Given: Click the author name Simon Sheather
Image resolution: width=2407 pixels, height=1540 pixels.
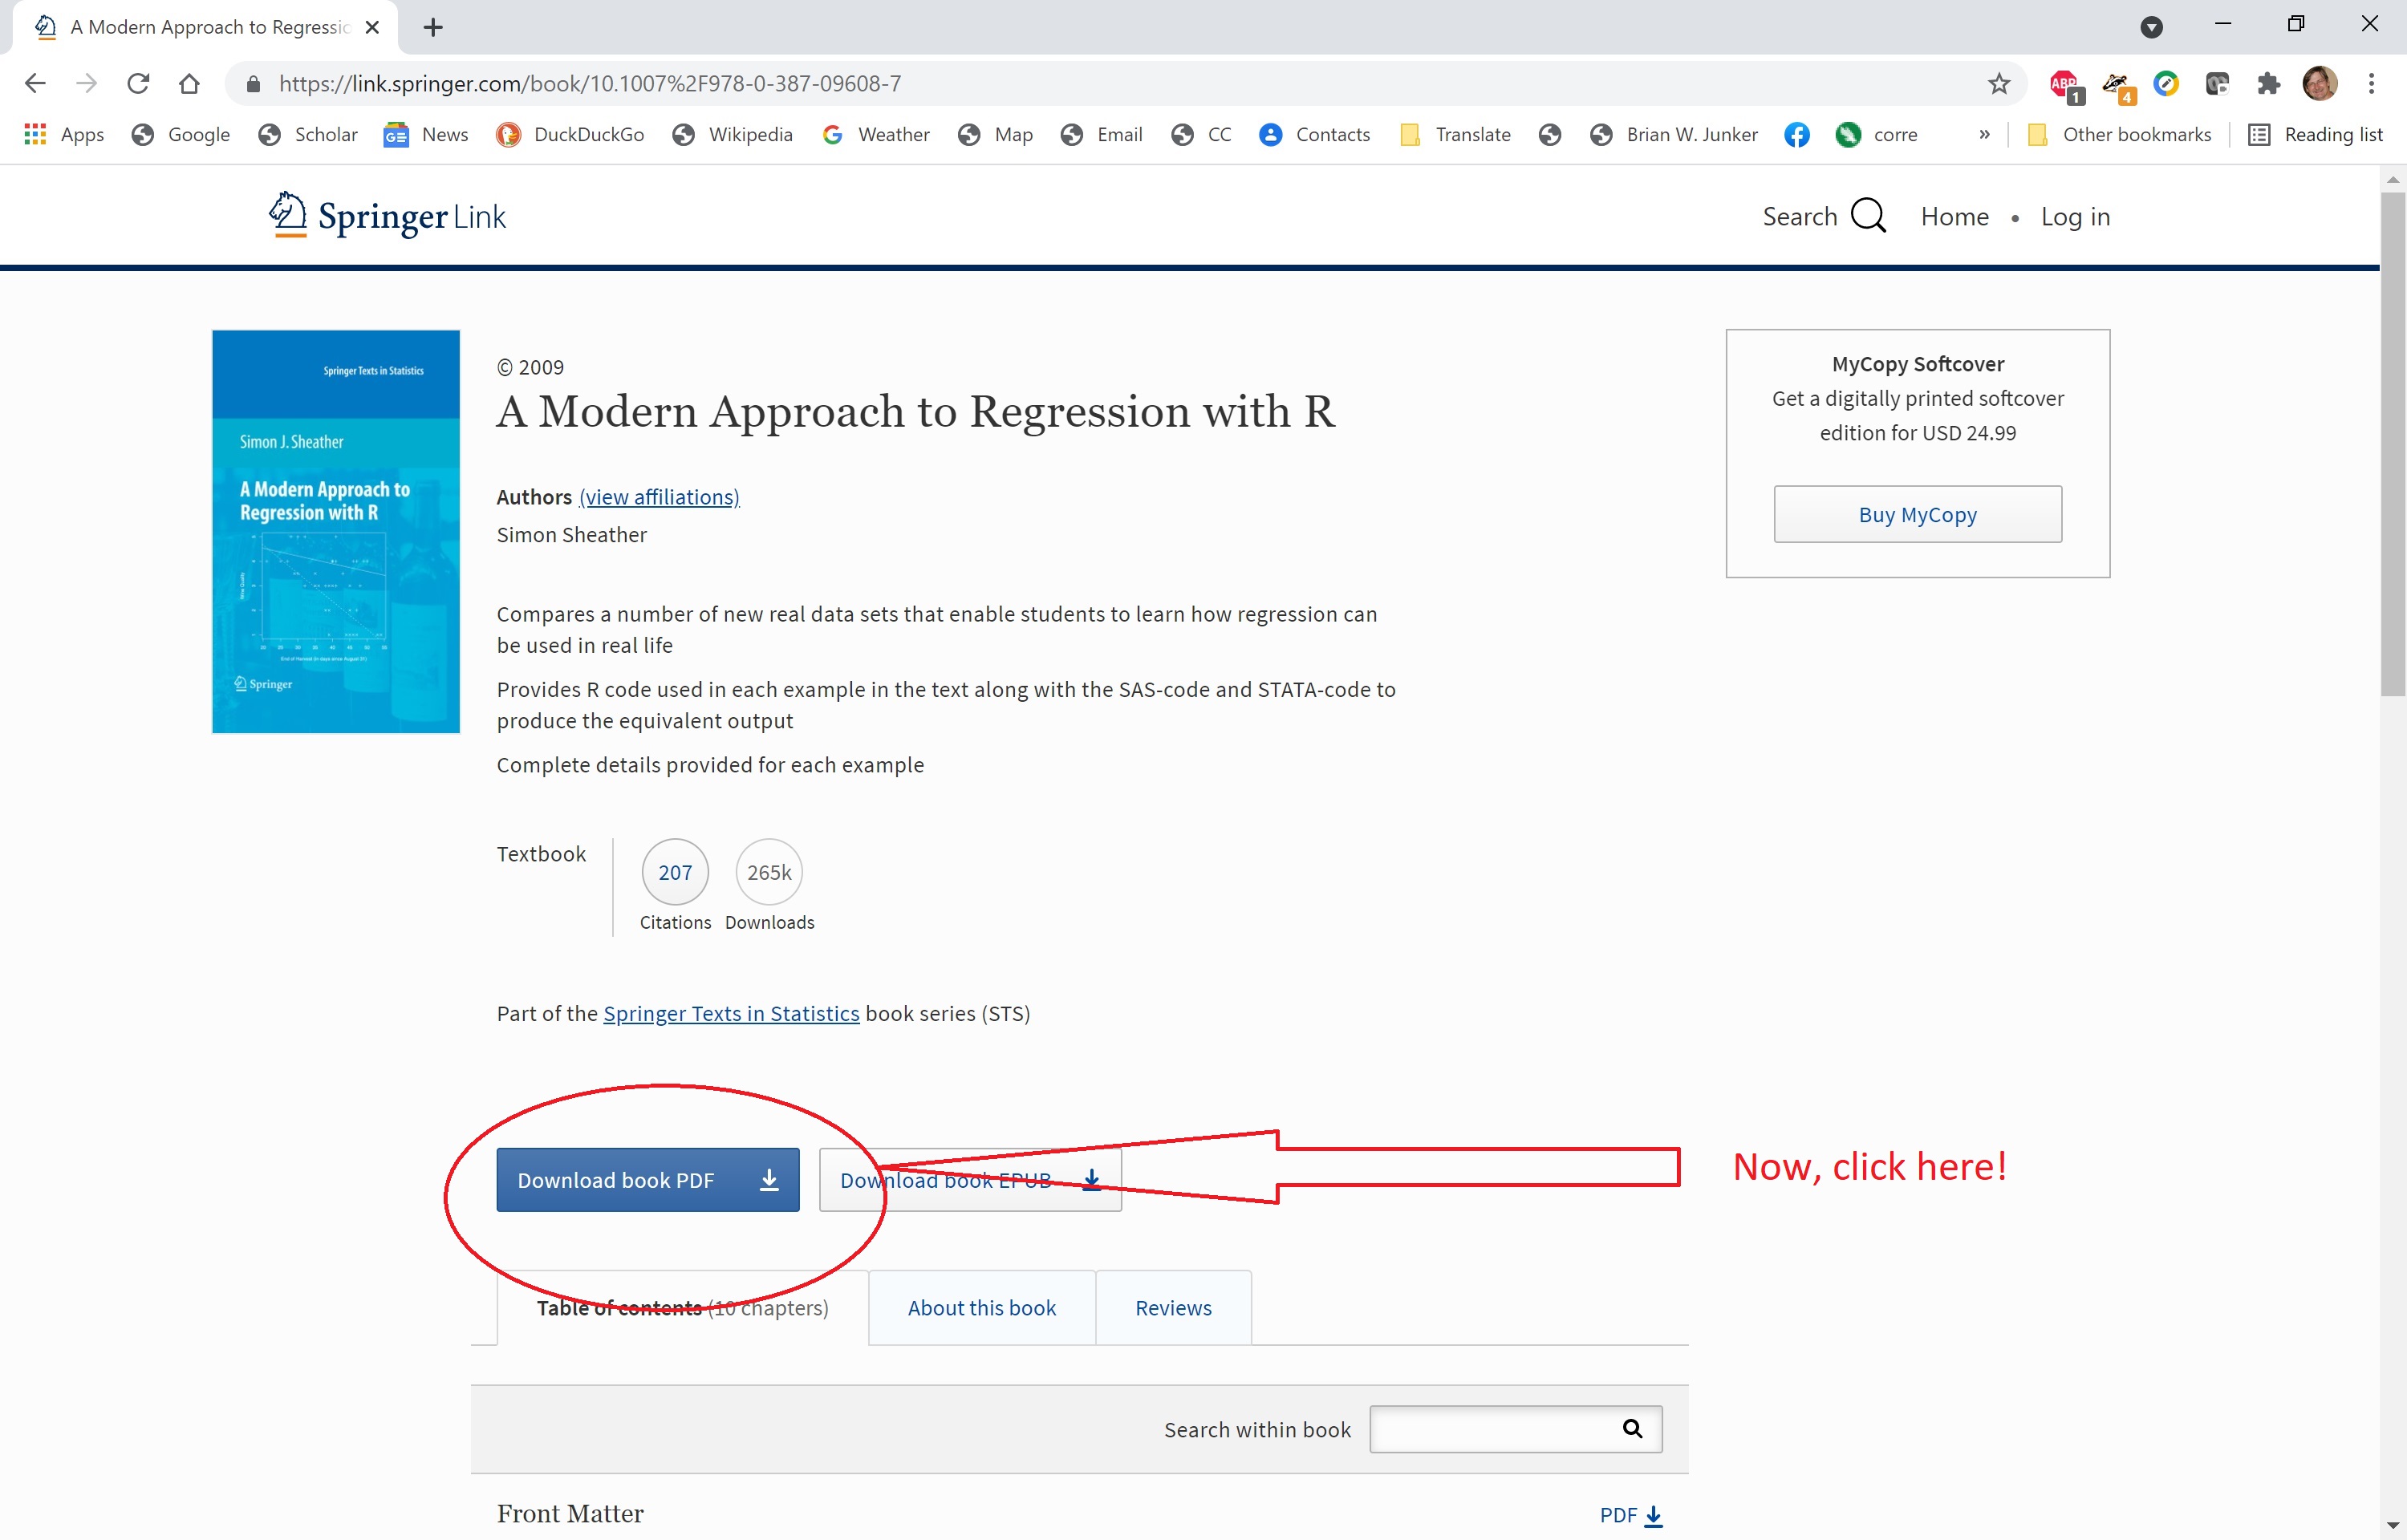Looking at the screenshot, I should point(571,535).
